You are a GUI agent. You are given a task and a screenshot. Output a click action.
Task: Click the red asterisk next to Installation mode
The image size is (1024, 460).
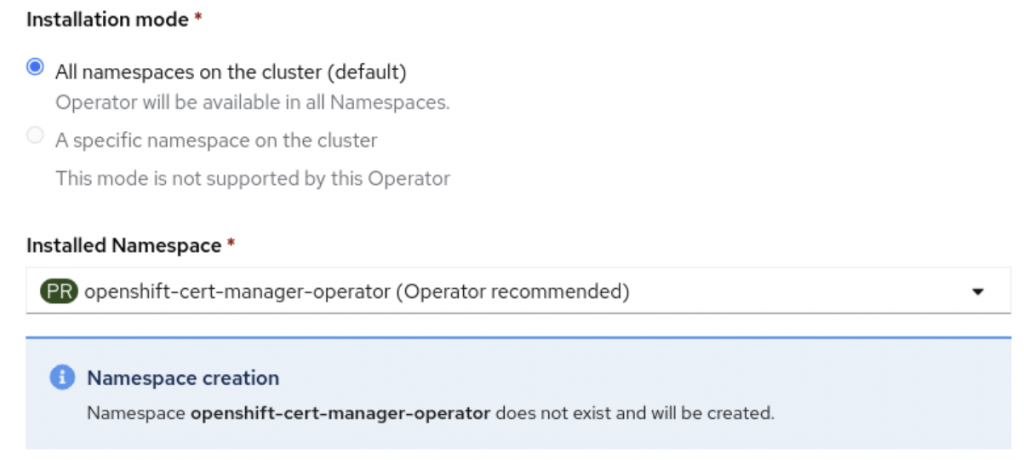(x=199, y=17)
